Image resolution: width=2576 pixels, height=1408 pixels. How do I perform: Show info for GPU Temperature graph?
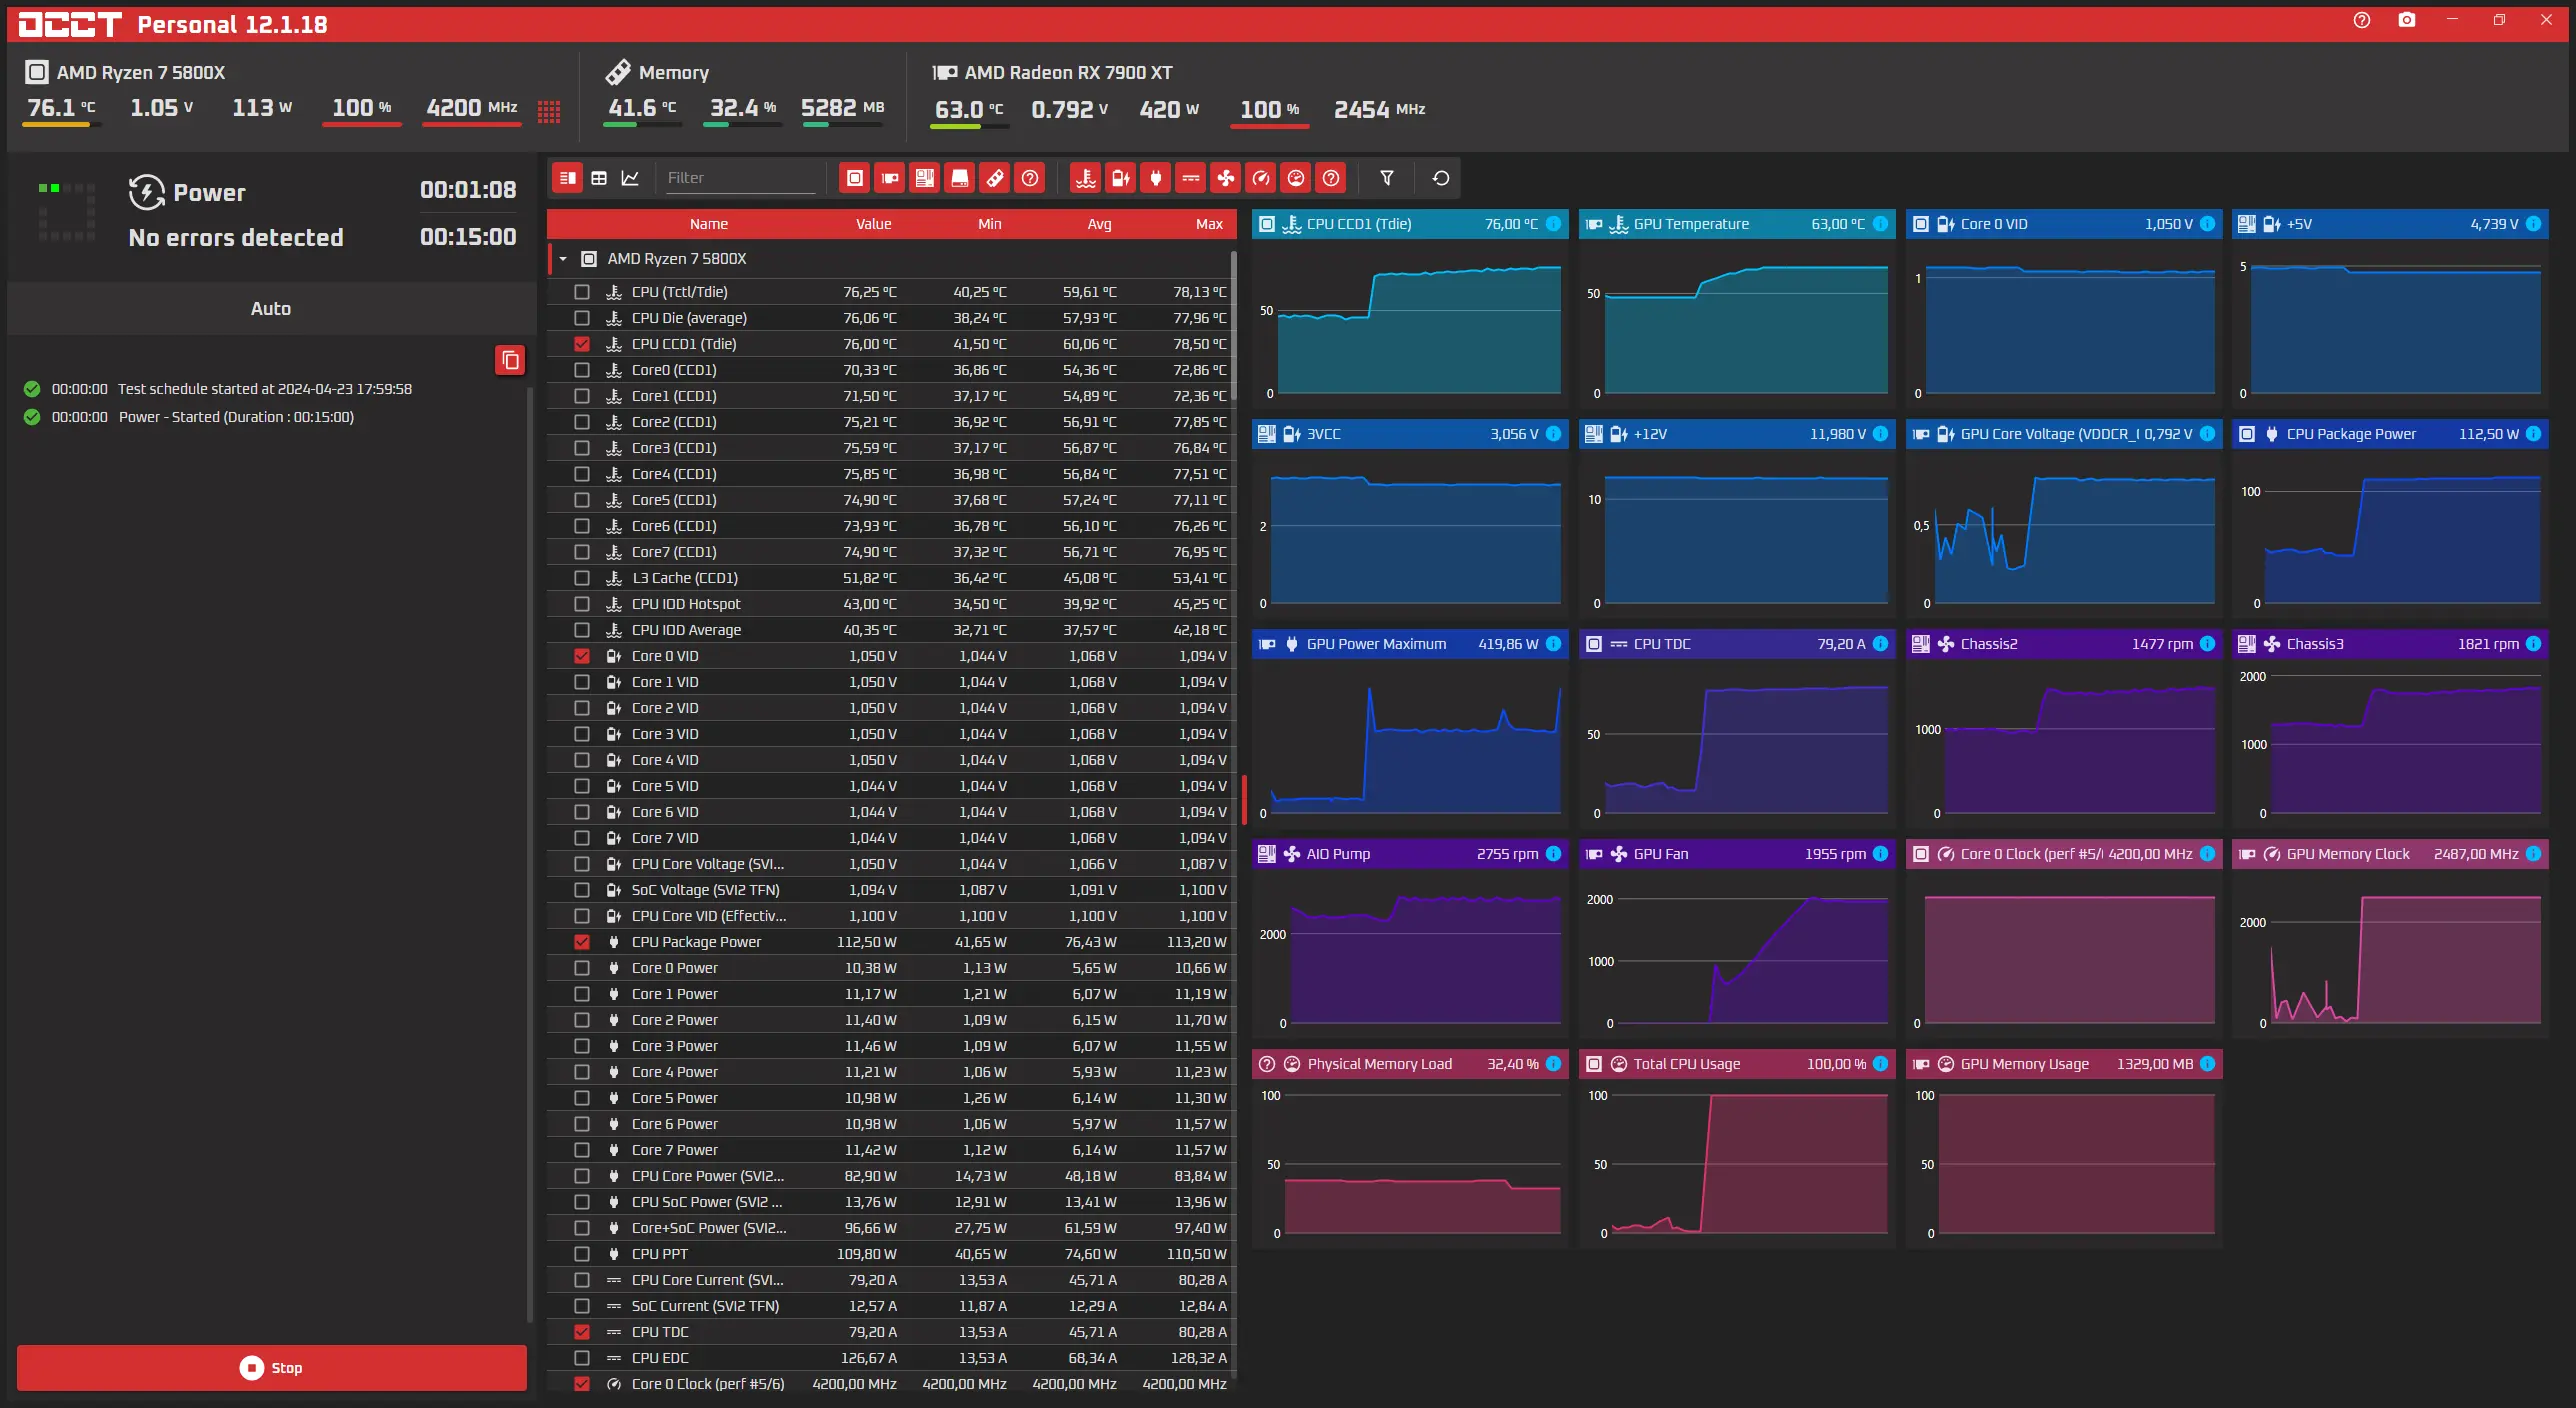[1881, 224]
